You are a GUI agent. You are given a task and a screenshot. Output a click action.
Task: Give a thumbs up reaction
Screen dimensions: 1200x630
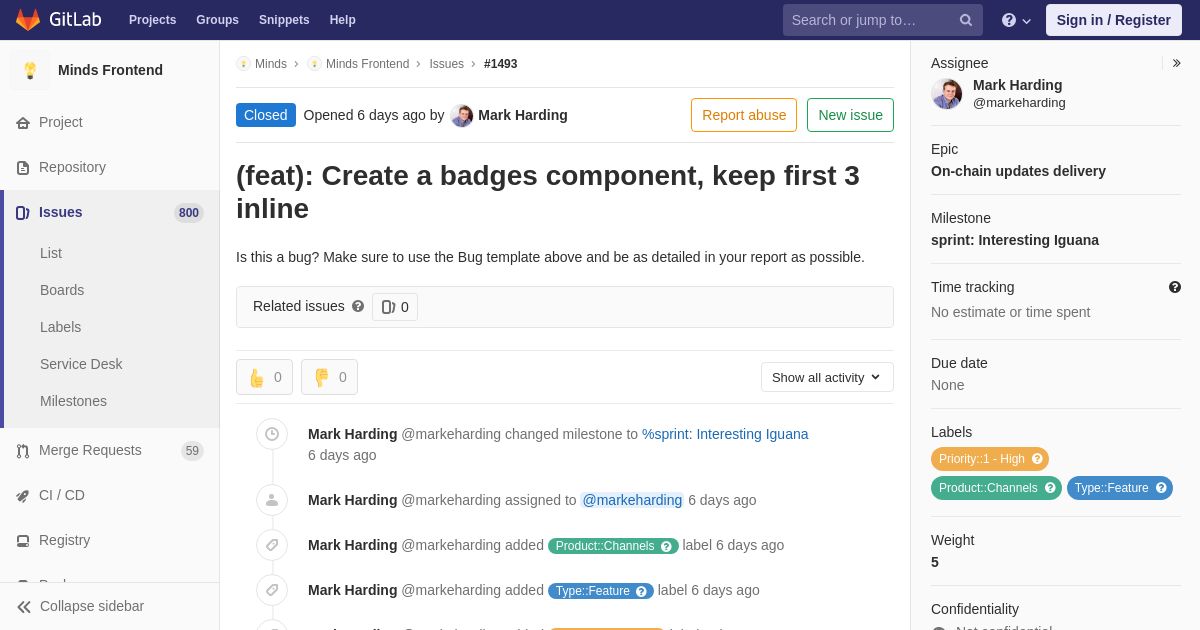tap(264, 377)
